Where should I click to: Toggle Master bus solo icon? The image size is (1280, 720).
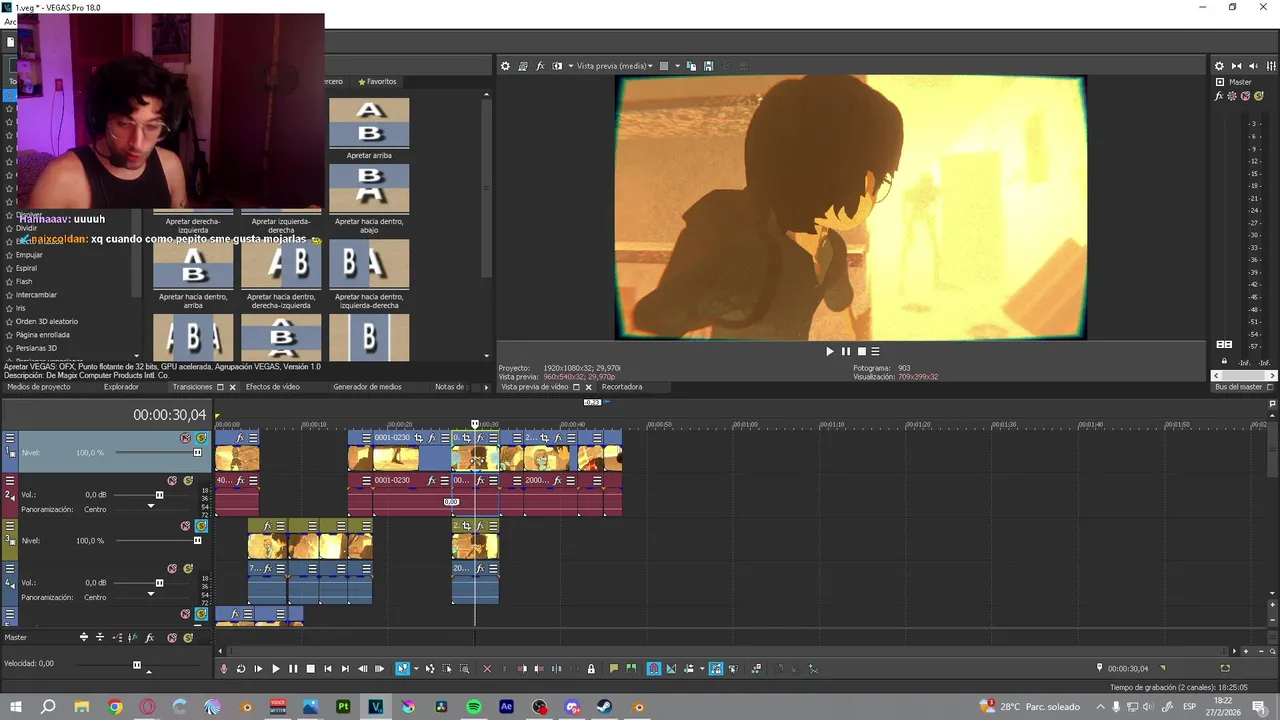point(1257,96)
